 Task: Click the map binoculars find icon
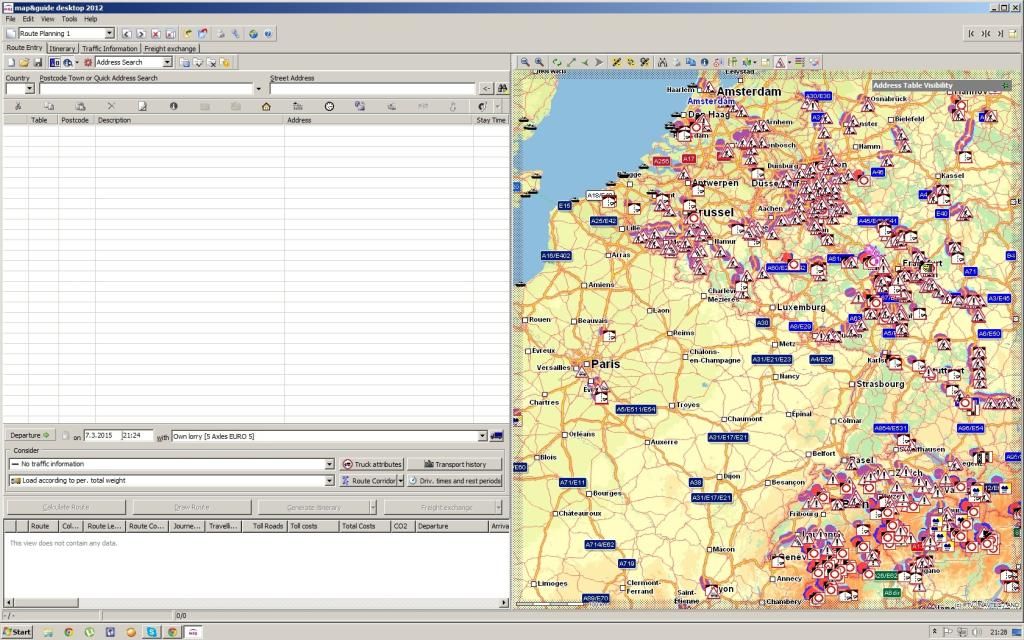[662, 63]
